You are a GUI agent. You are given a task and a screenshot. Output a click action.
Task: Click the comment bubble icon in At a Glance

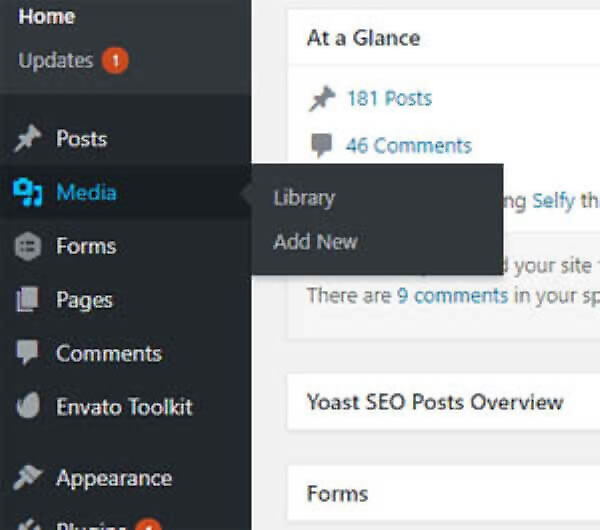(x=321, y=146)
